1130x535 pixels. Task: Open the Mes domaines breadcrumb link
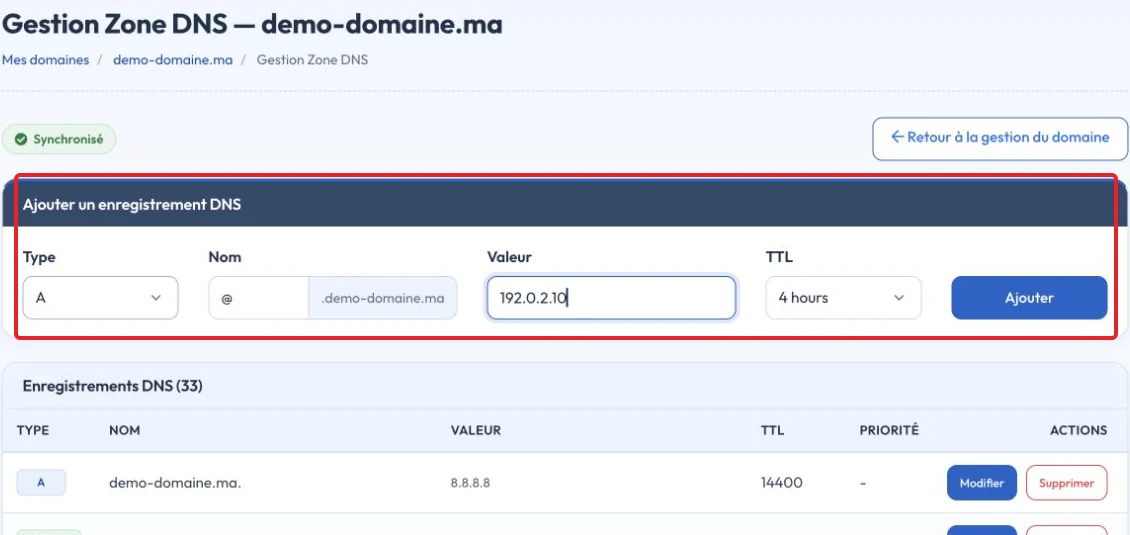(45, 60)
